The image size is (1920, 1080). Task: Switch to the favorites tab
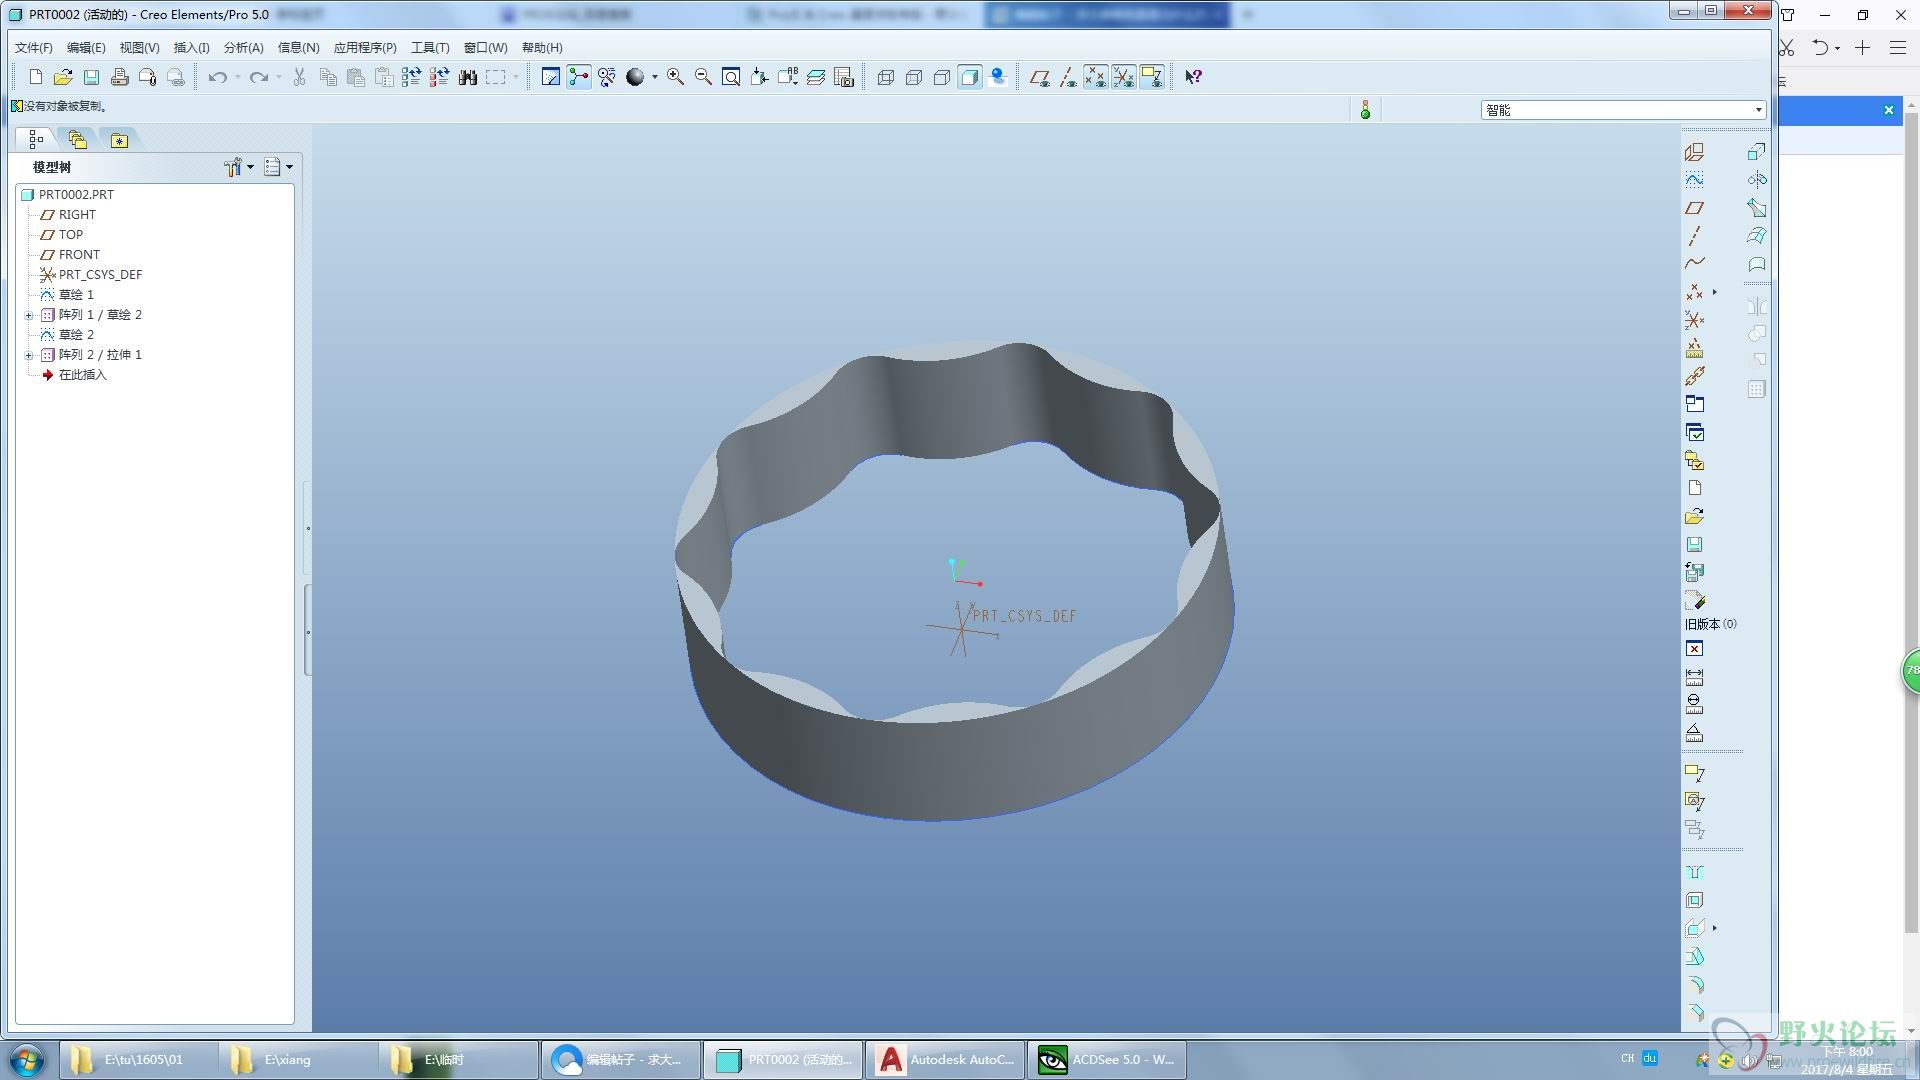coord(119,140)
